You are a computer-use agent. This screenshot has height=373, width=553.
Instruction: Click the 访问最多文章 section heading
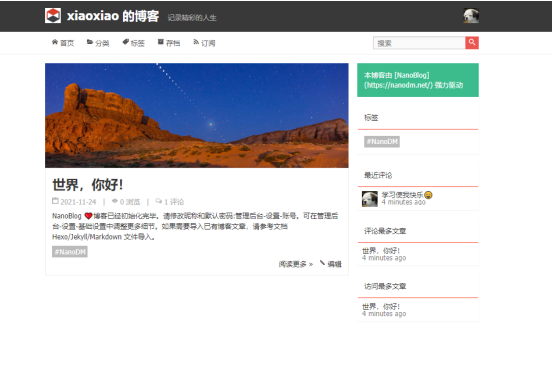click(x=385, y=286)
